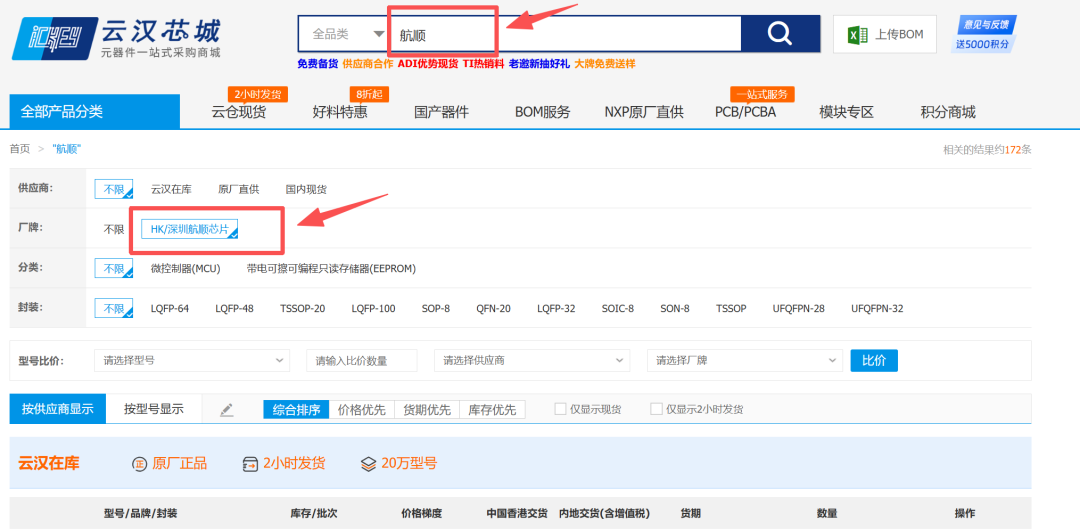Select 不限 in the 封装 filter row
This screenshot has width=1080, height=530.
(113, 308)
